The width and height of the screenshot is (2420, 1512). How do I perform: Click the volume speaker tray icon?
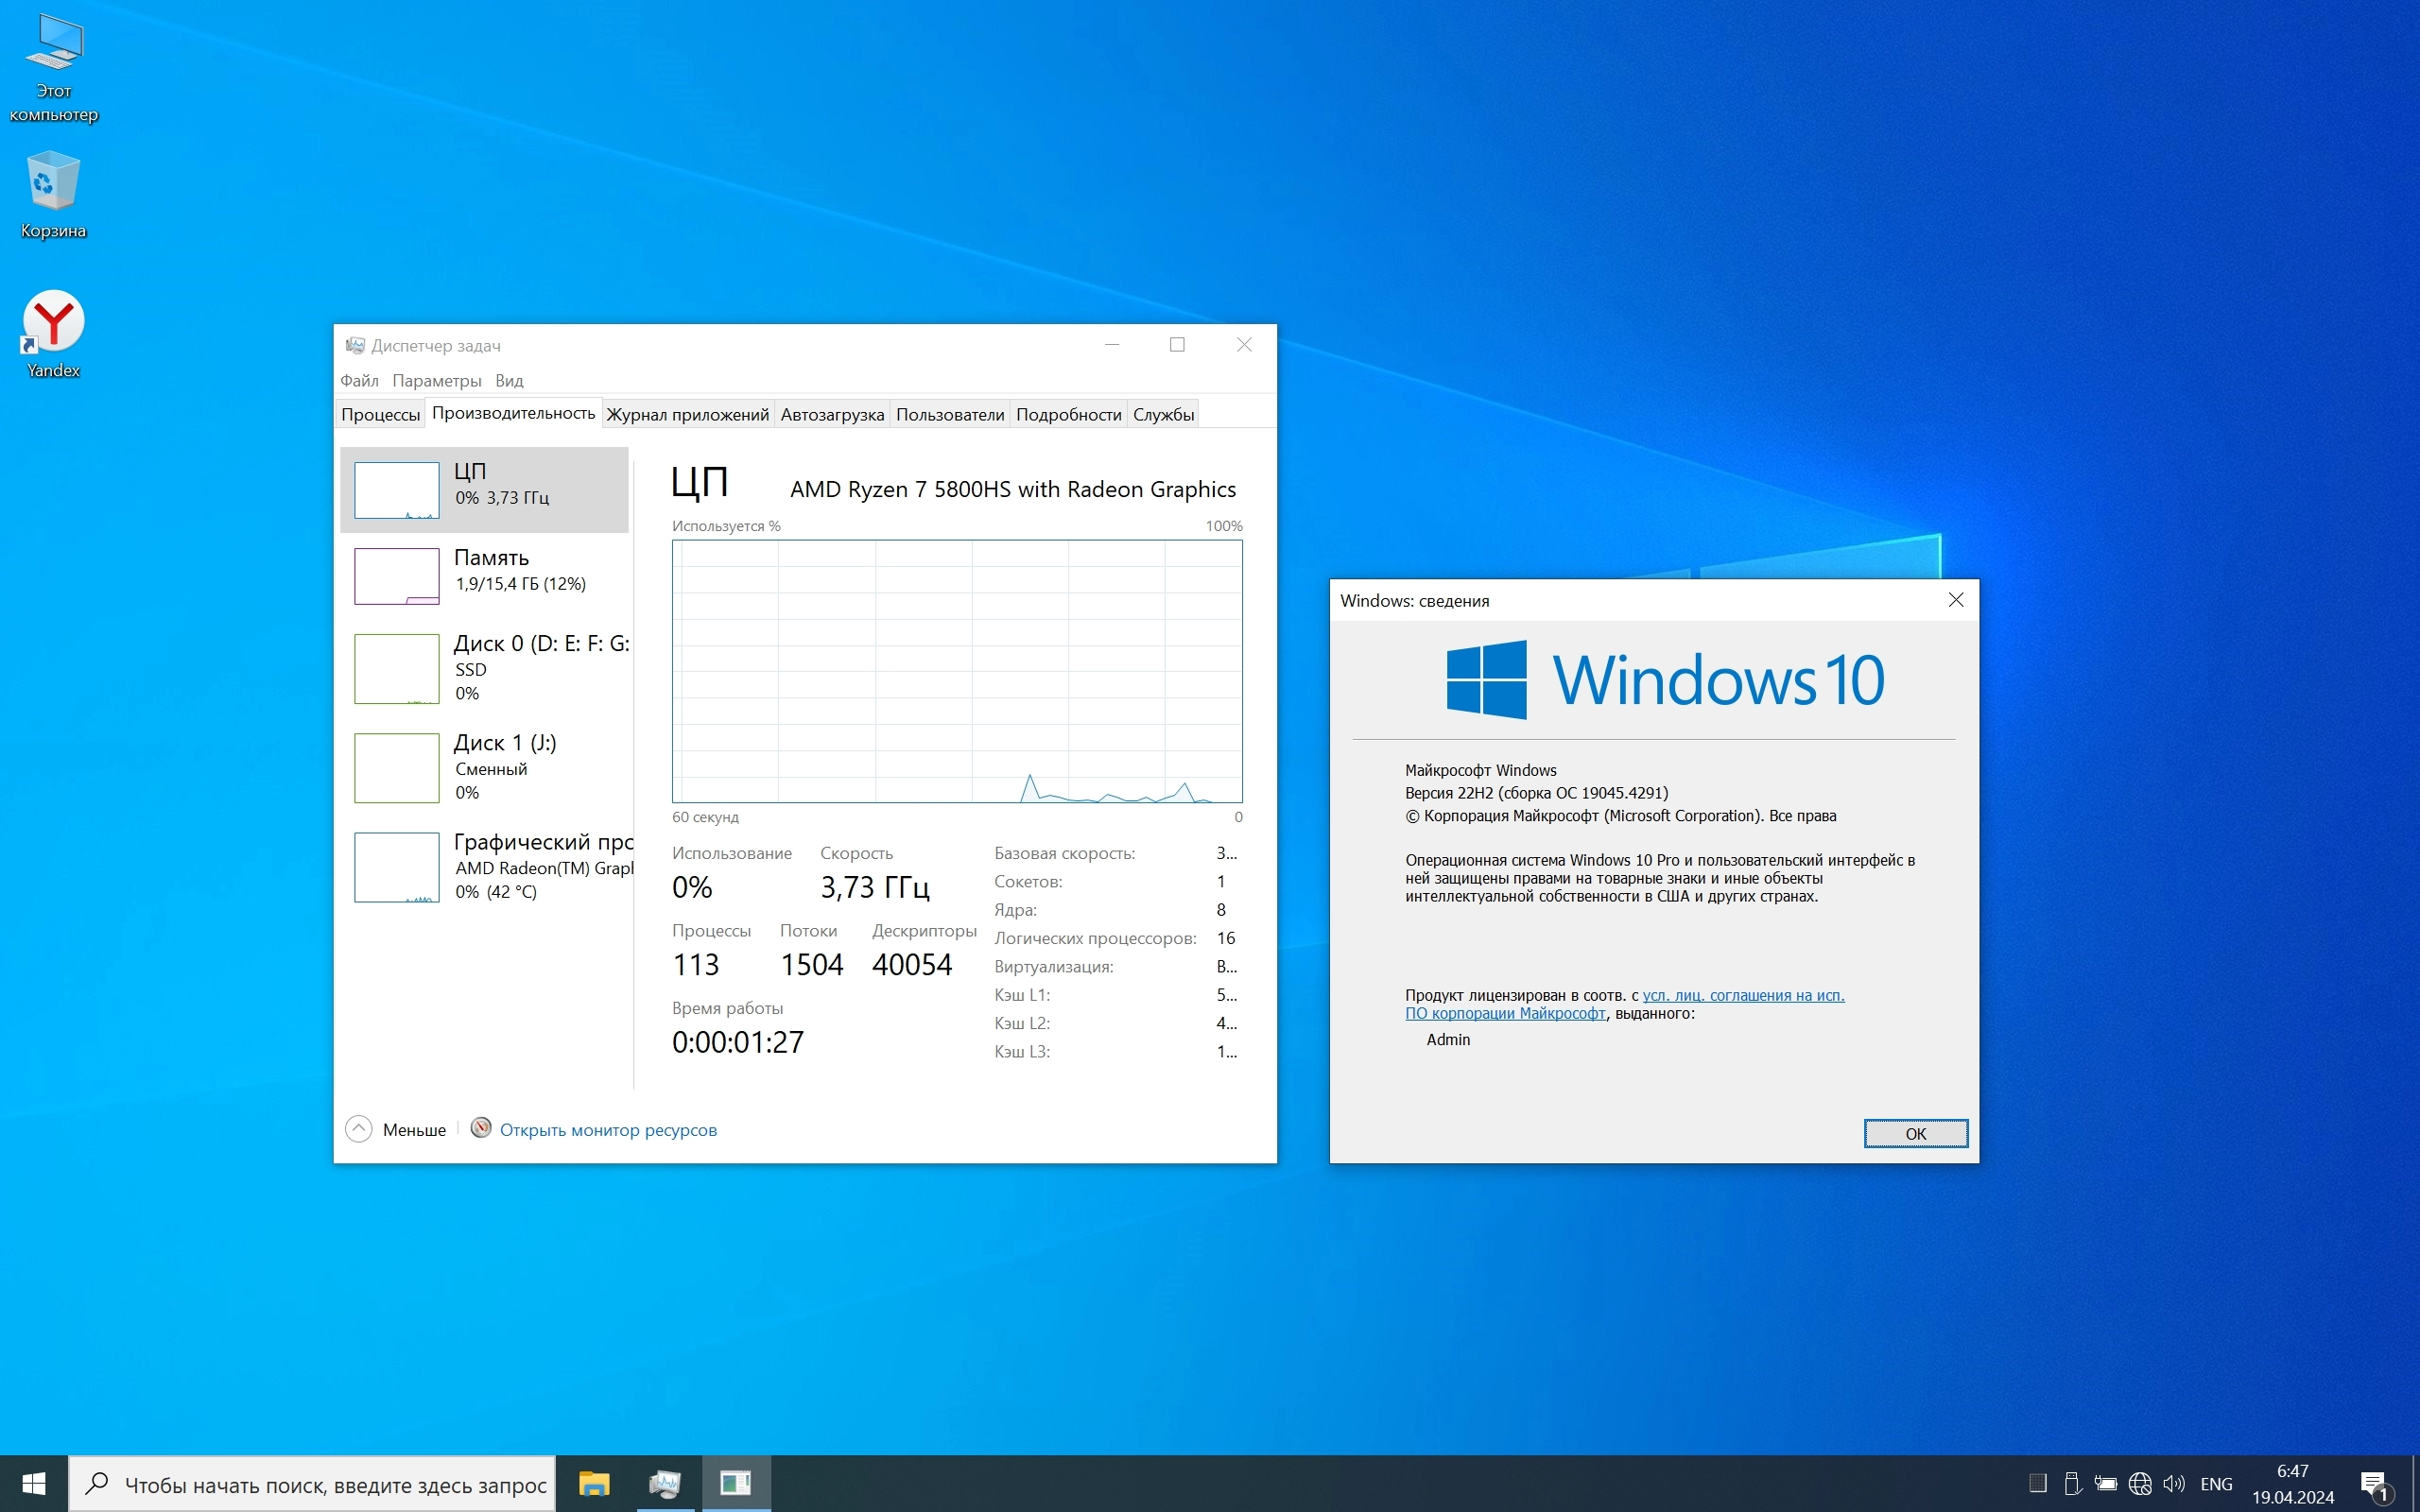(x=2173, y=1483)
